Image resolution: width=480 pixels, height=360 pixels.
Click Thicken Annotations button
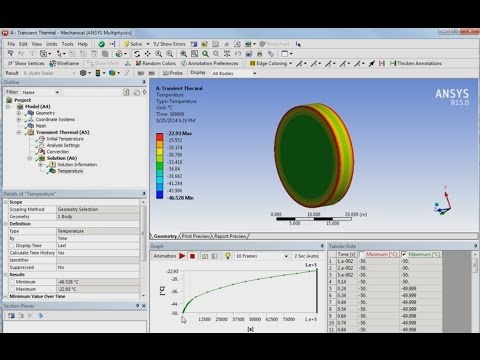(416, 63)
